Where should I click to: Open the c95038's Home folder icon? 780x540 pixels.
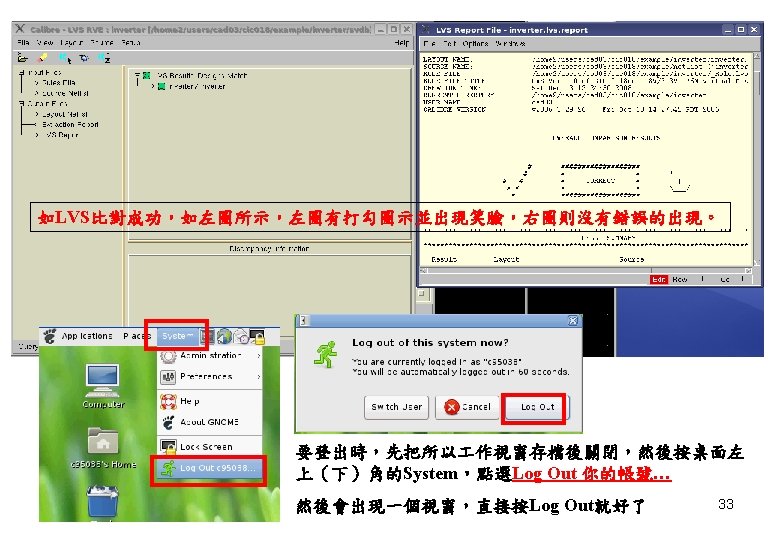point(103,441)
